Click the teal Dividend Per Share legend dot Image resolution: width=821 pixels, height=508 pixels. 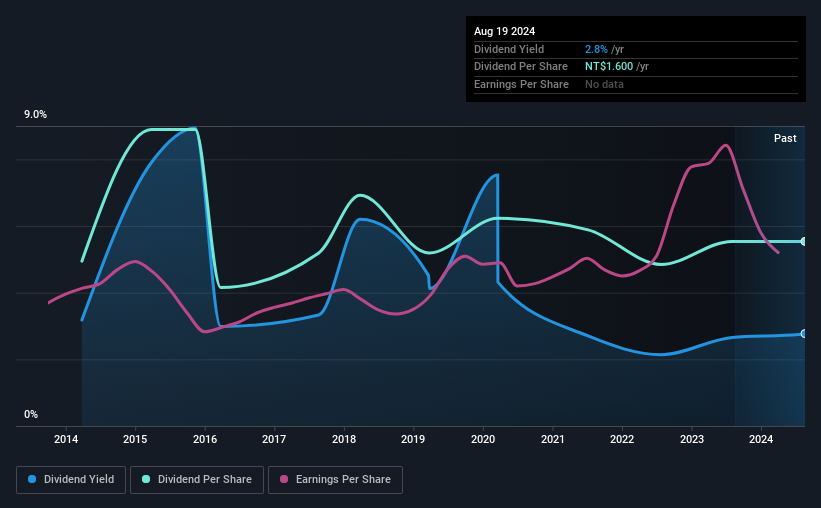click(x=146, y=479)
